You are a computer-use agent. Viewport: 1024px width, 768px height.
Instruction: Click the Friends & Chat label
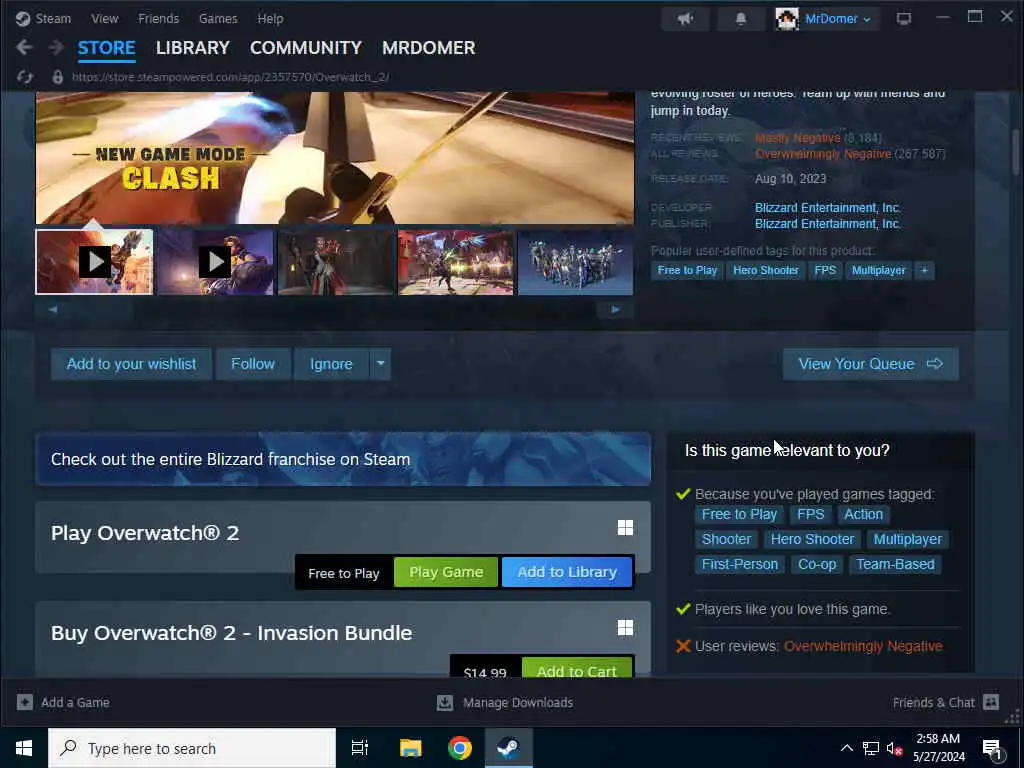point(933,702)
